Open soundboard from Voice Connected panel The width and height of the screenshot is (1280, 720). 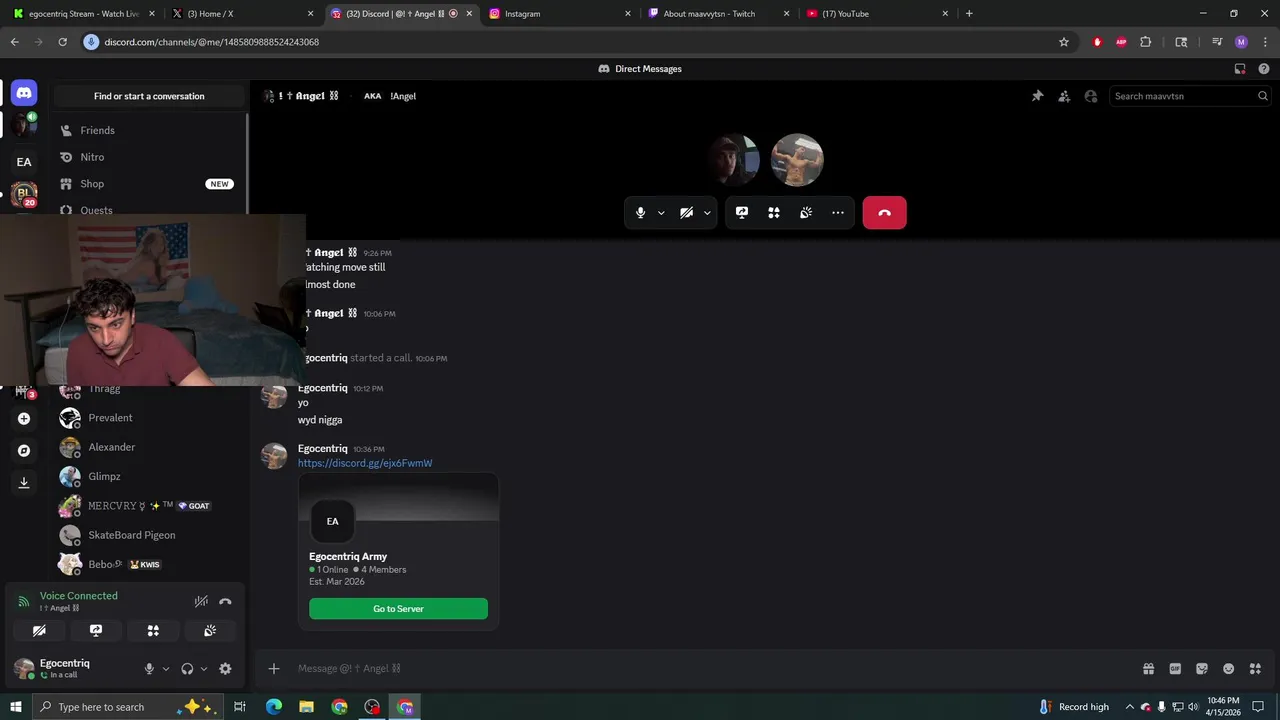[x=210, y=631]
